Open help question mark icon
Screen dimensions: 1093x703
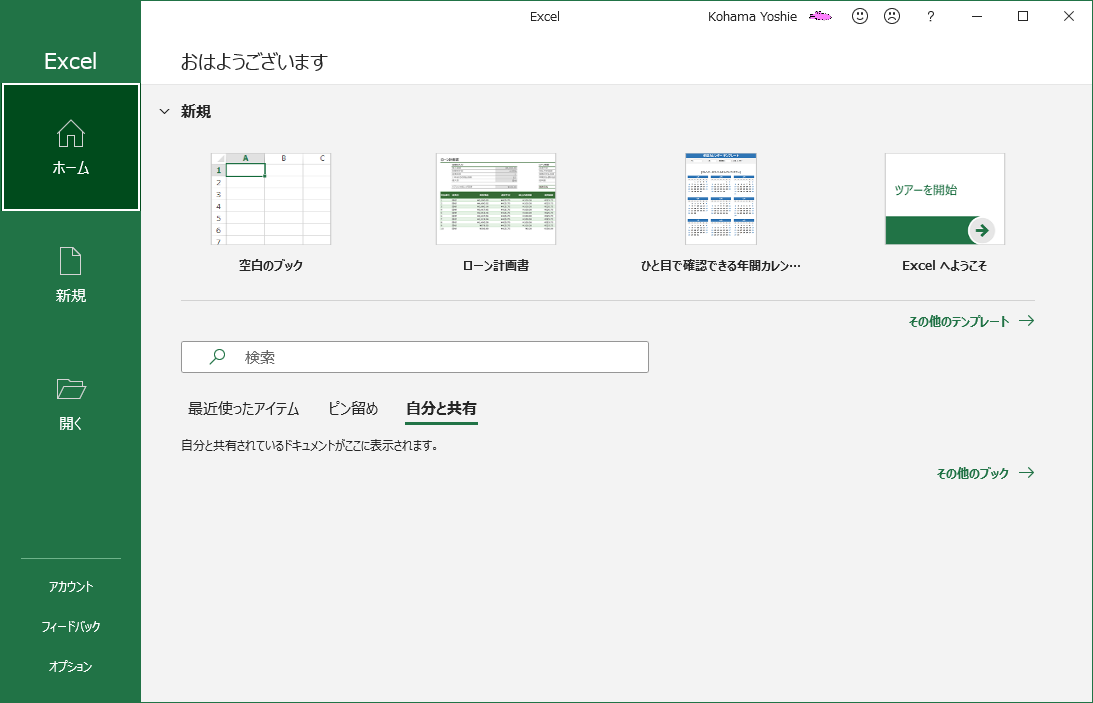pos(930,17)
